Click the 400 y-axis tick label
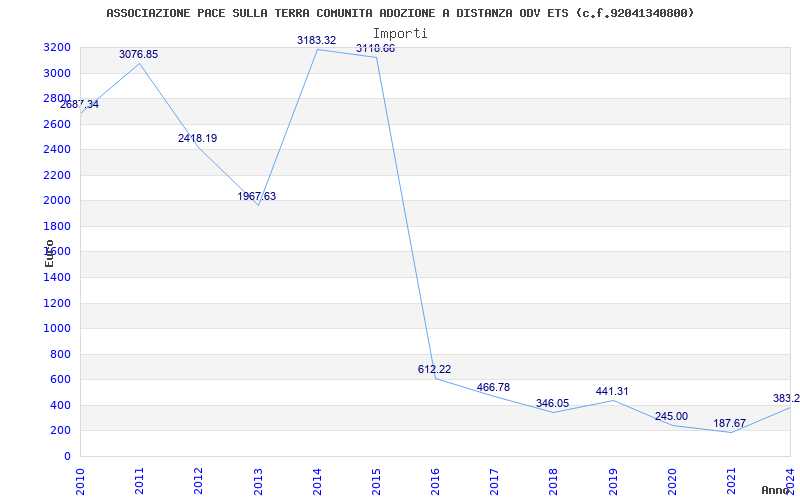Screen dimensions: 800x500 60,406
